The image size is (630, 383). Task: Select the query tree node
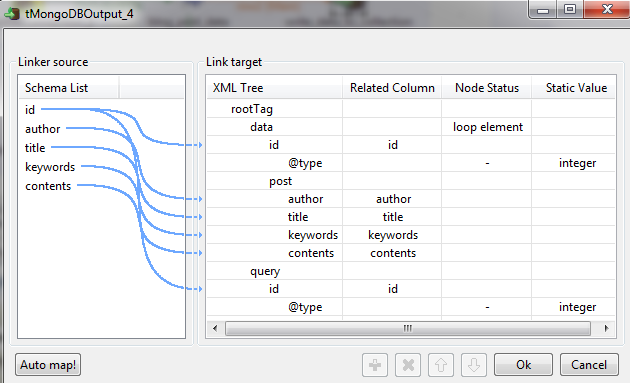pyautogui.click(x=265, y=271)
